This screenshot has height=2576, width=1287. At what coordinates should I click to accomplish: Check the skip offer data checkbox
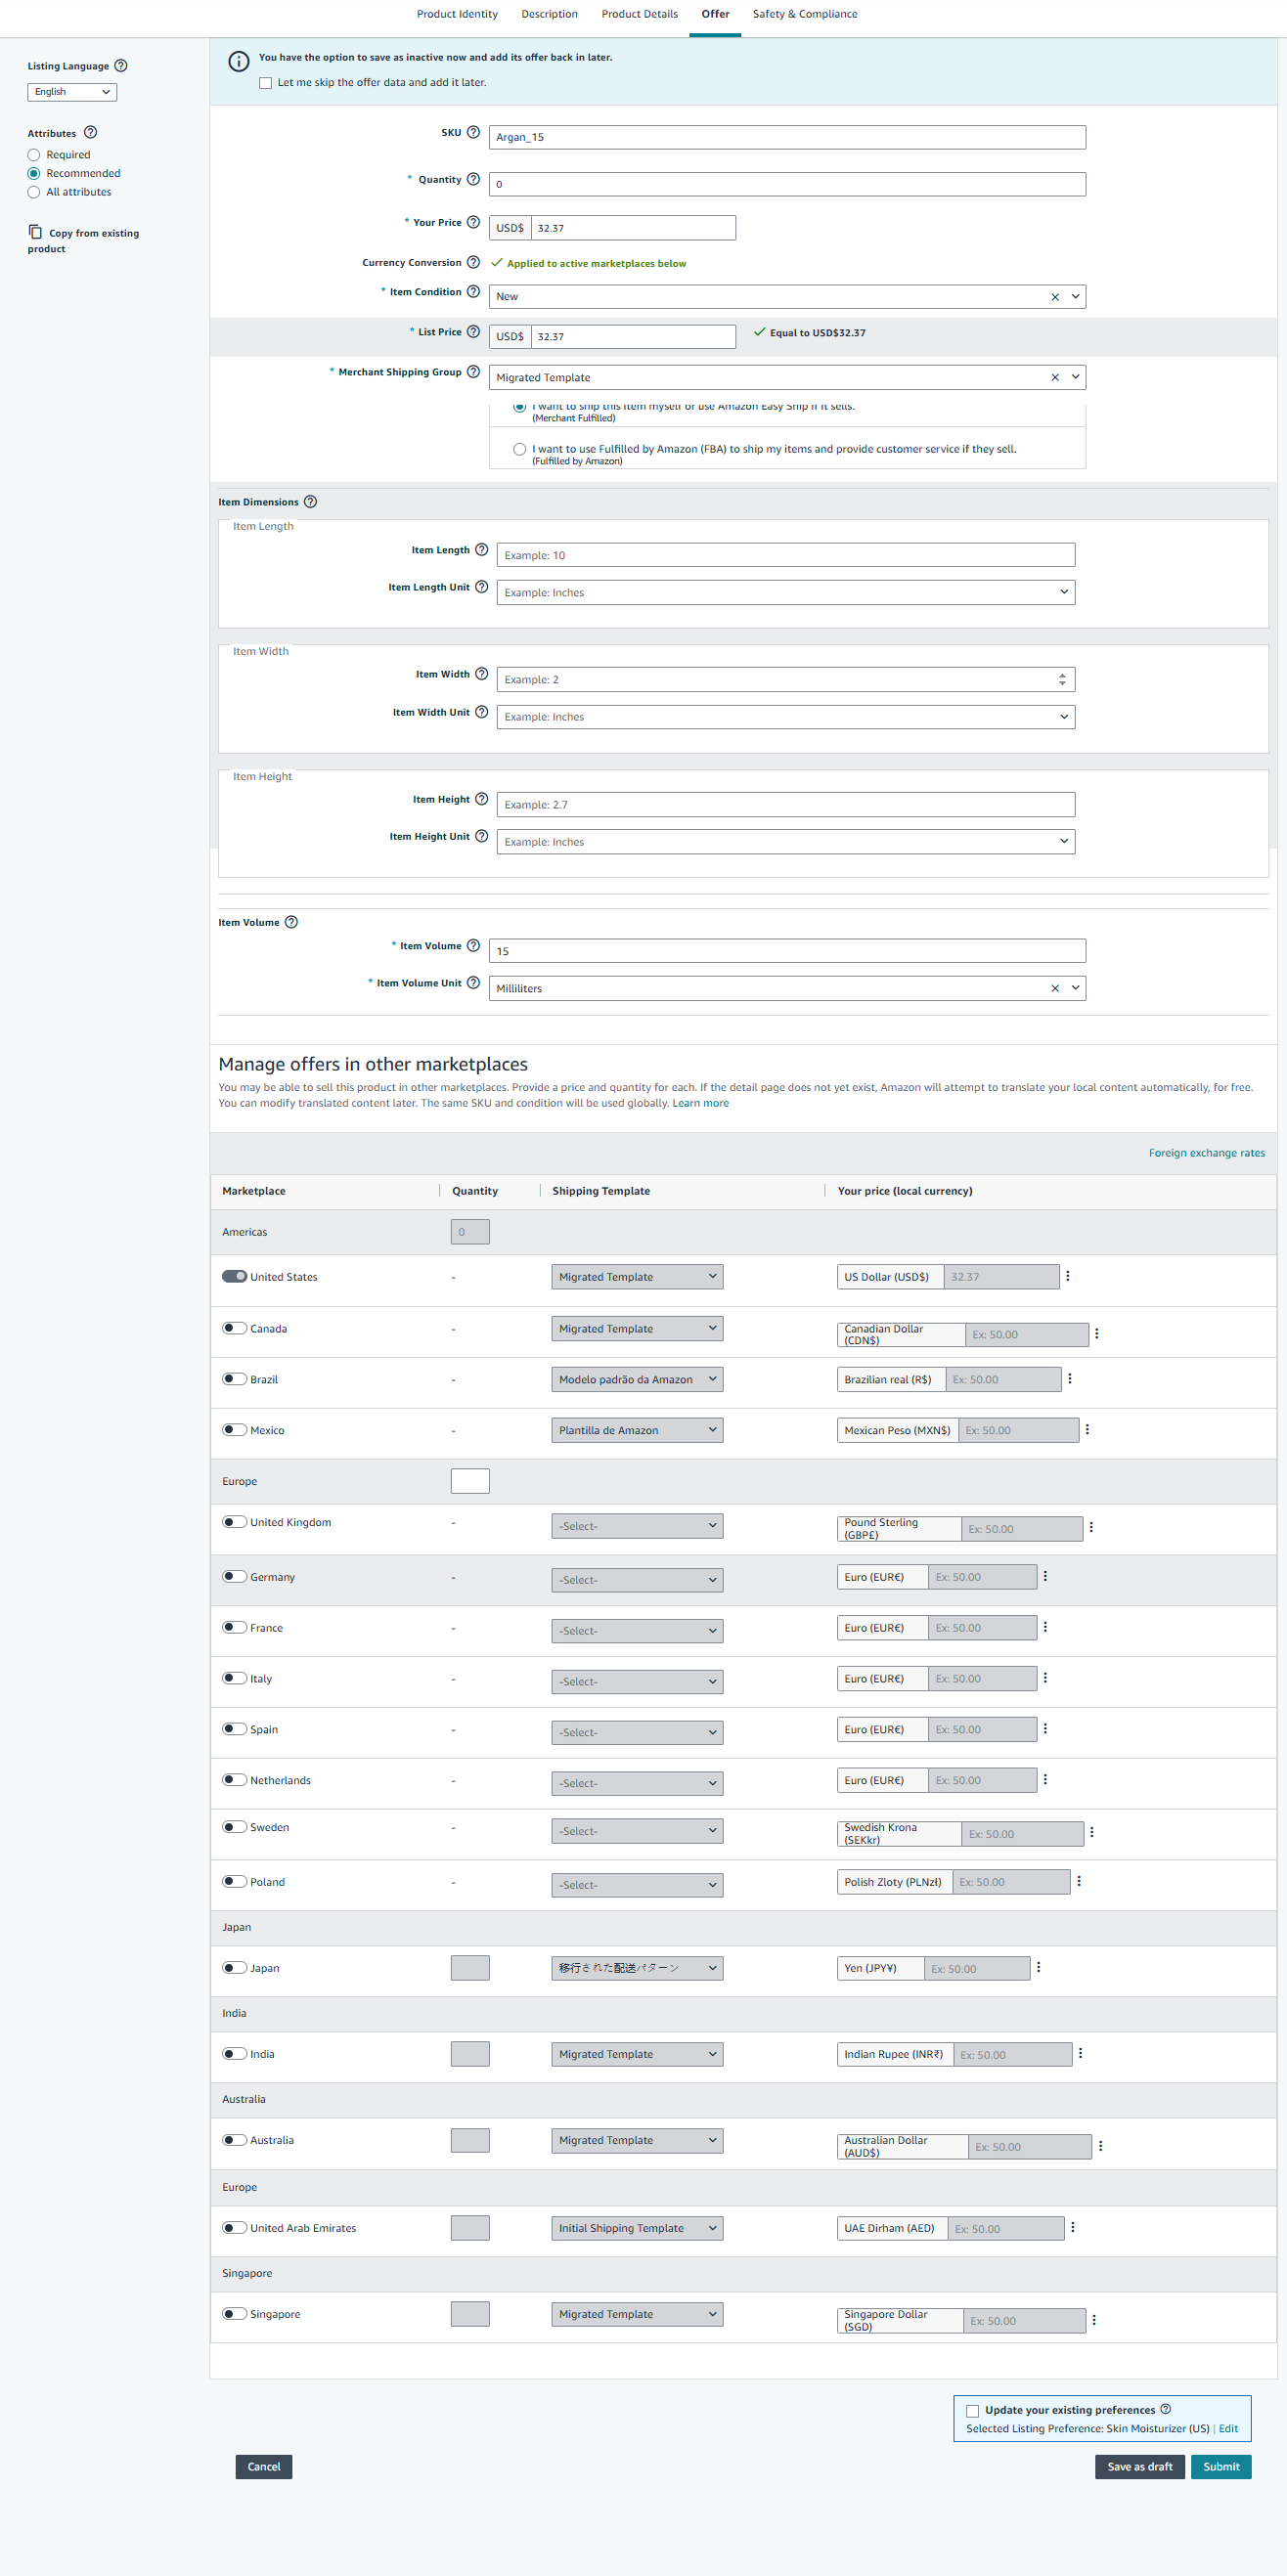[x=265, y=83]
